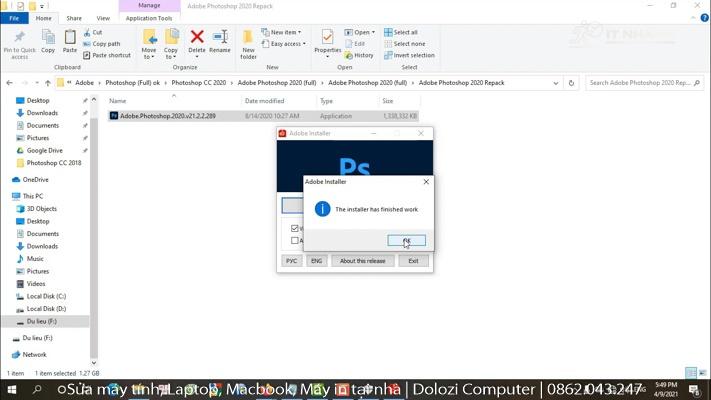The image size is (711, 400).
Task: Click the About this release button
Action: coord(362,261)
